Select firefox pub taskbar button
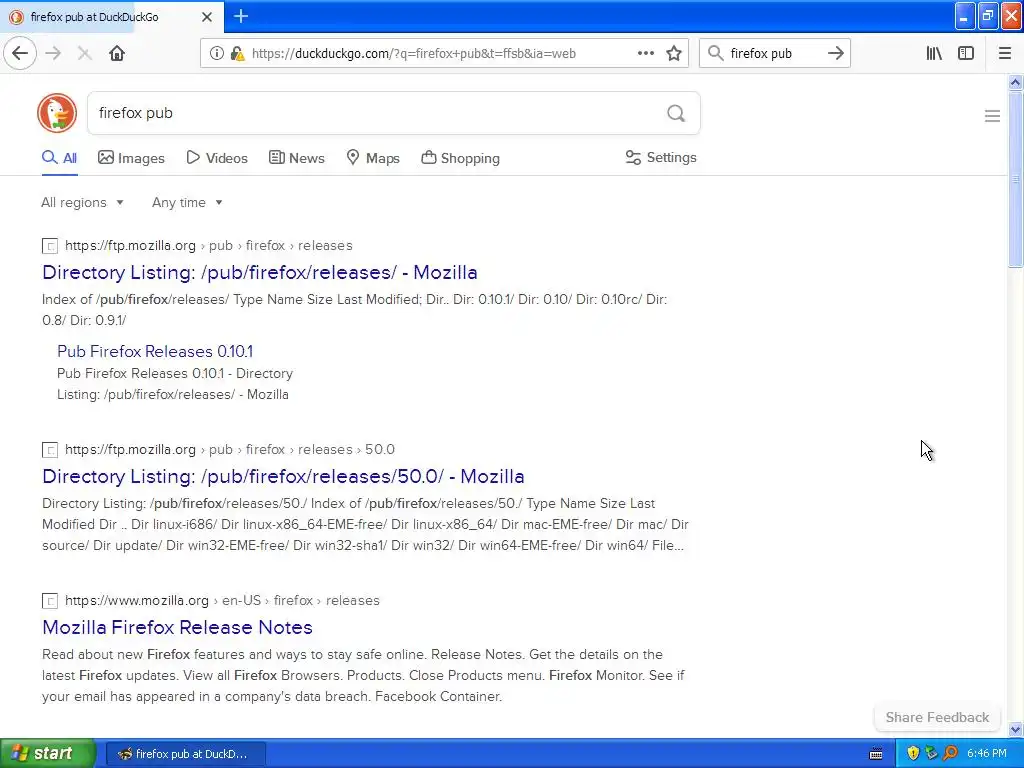Image resolution: width=1024 pixels, height=768 pixels. [185, 754]
